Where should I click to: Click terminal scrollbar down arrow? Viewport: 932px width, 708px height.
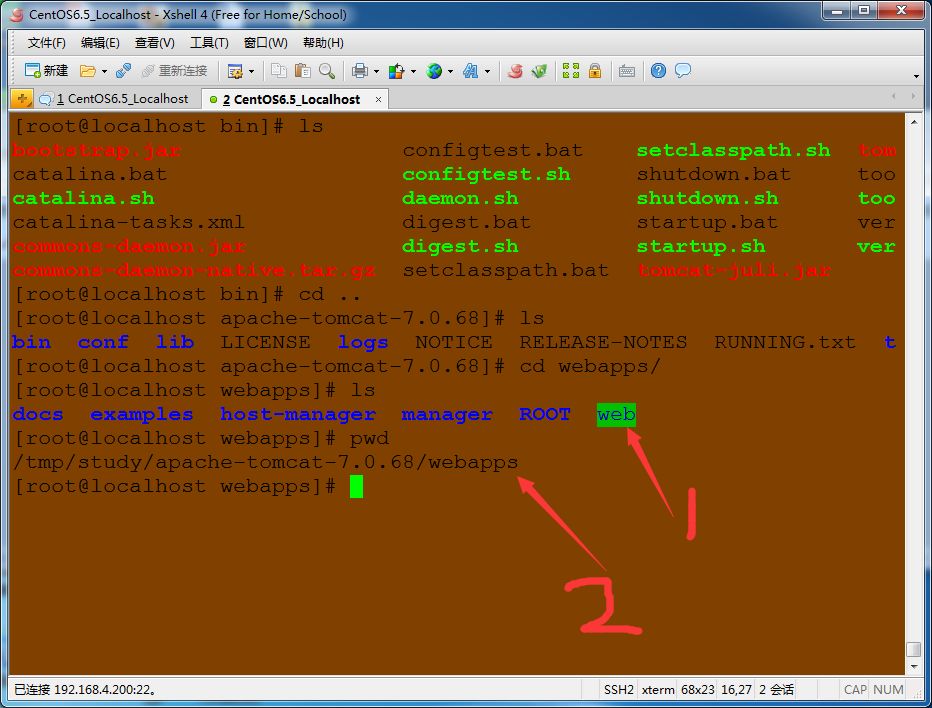tap(914, 667)
